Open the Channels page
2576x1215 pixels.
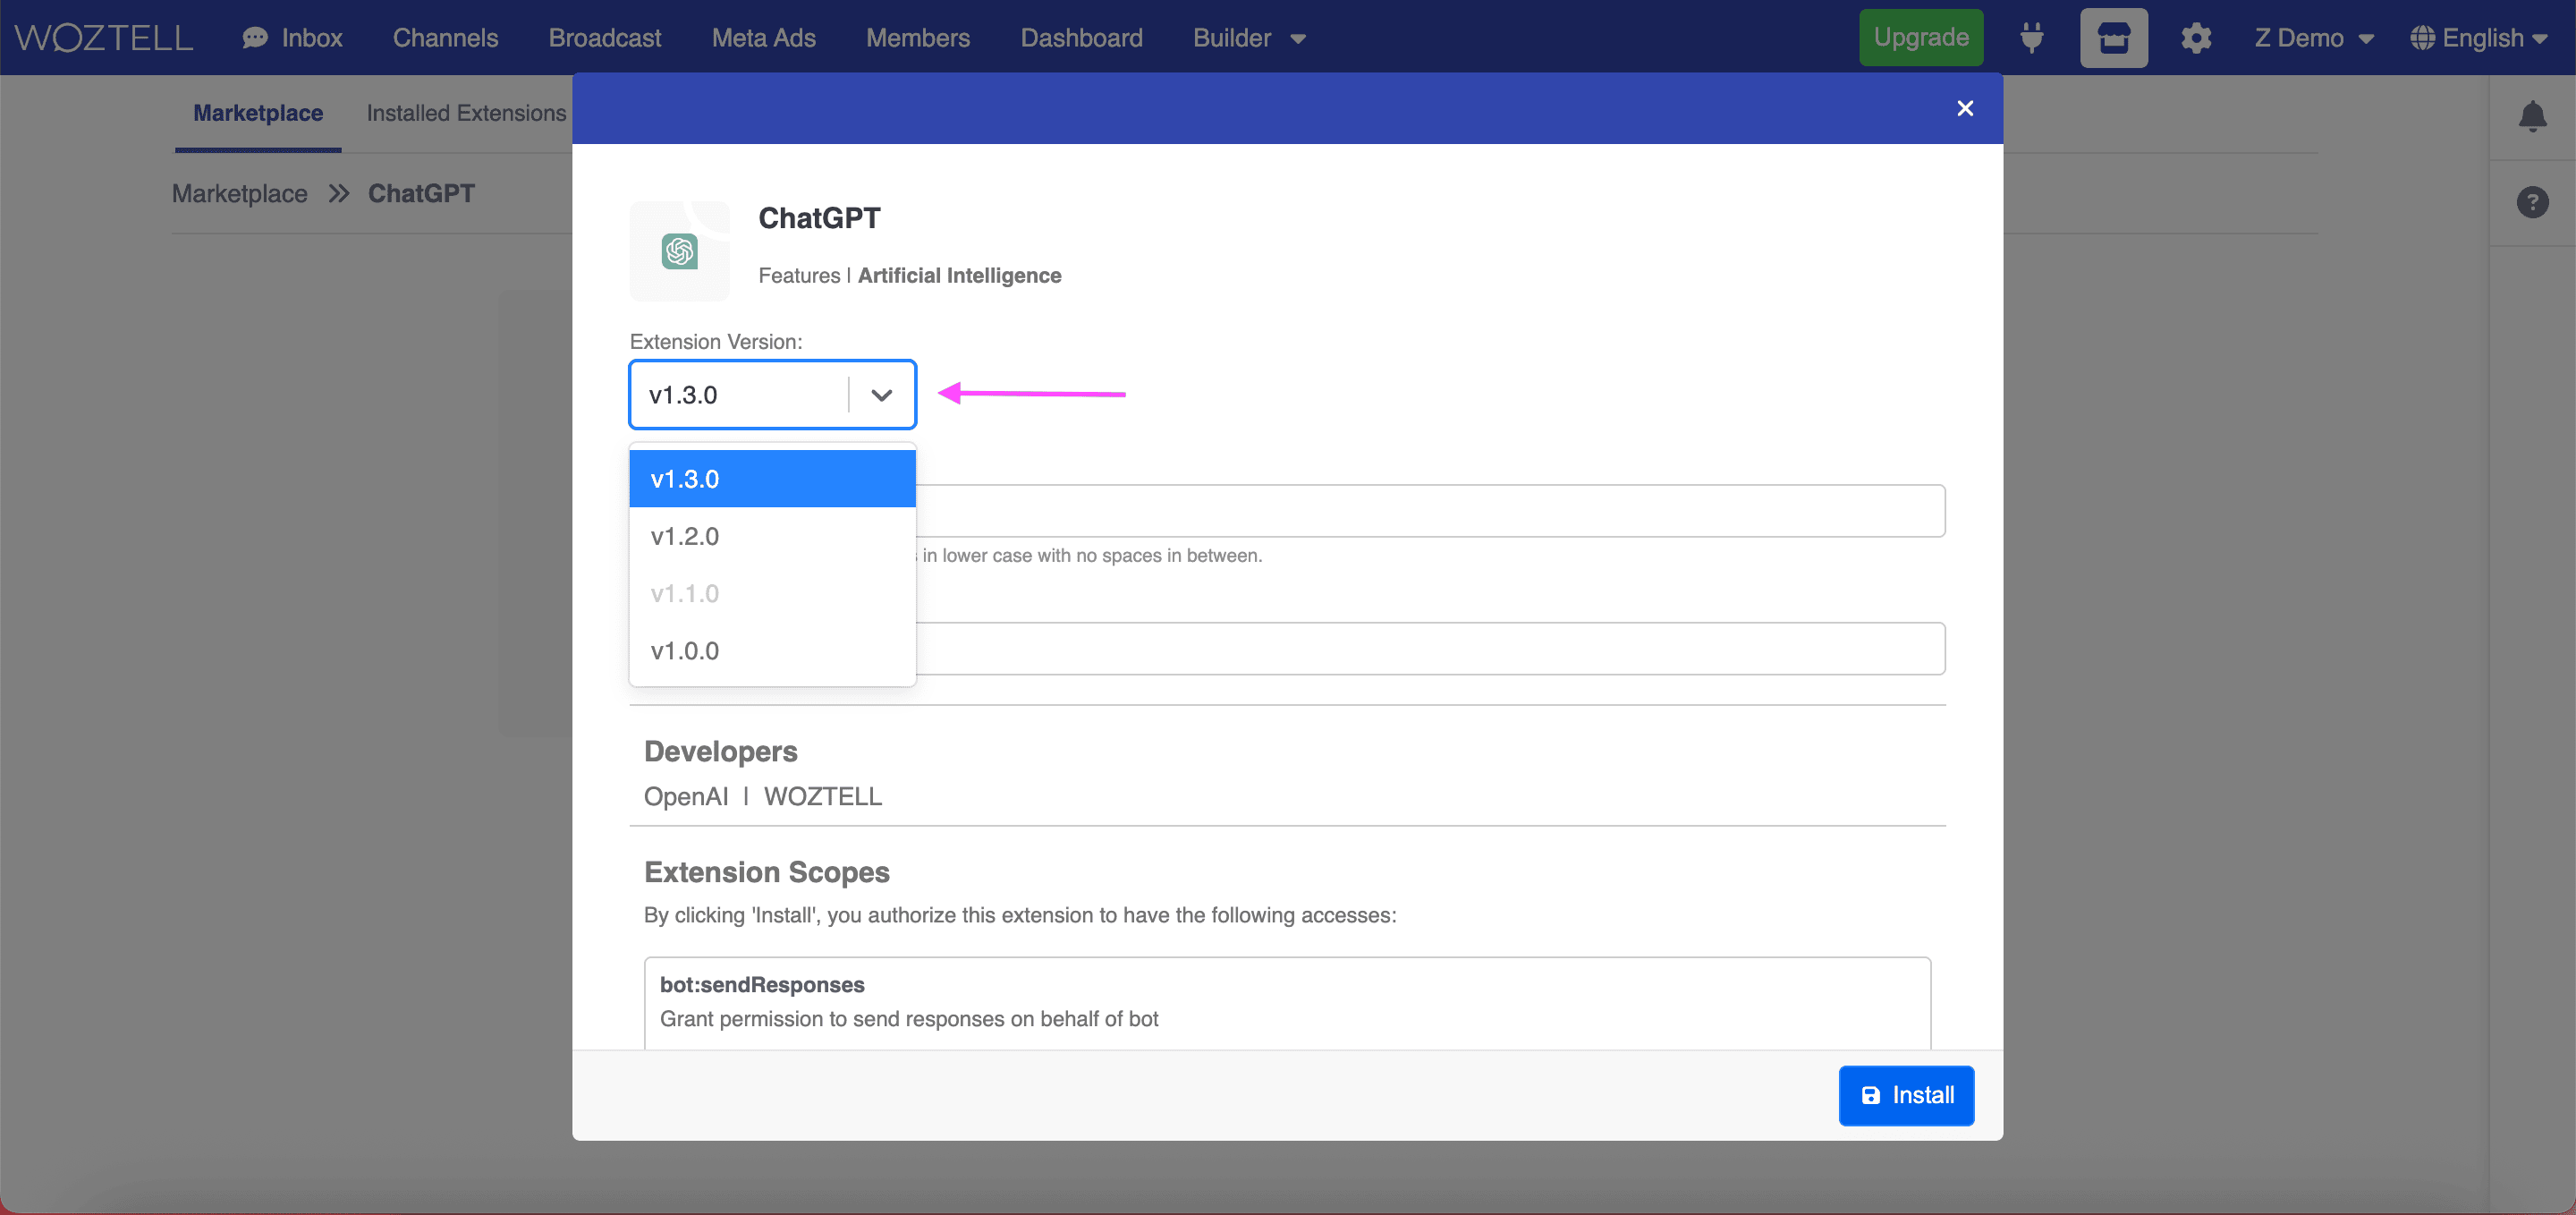445,38
